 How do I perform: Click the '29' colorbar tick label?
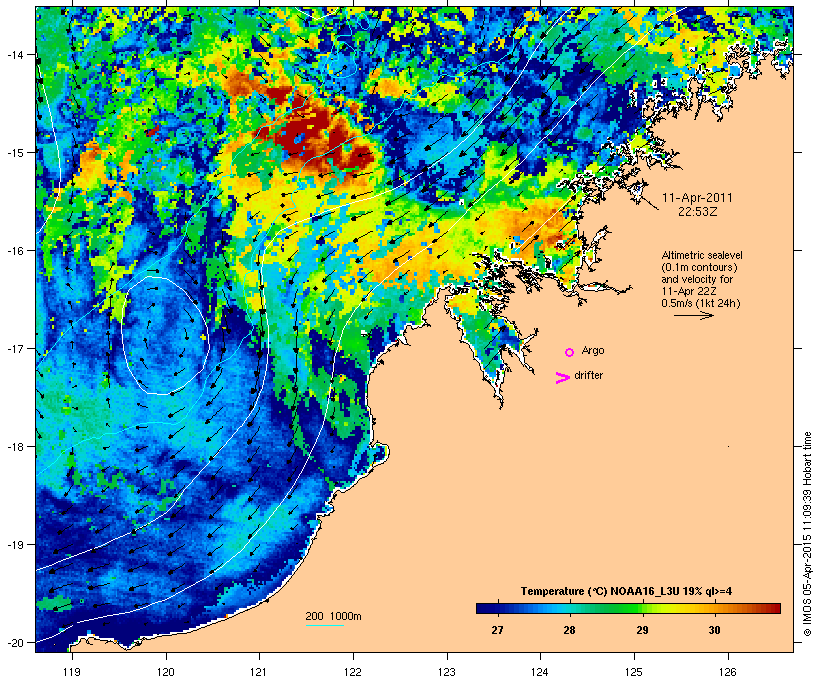pos(642,630)
